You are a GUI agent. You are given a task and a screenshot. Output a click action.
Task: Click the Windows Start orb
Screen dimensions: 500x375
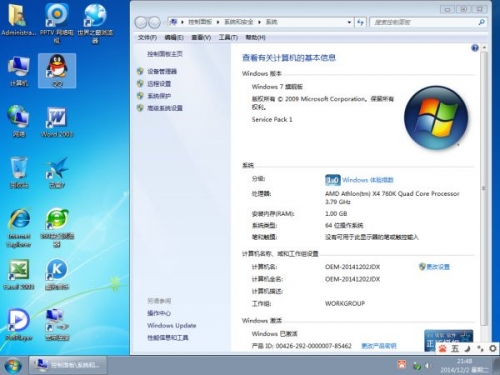pos(13,365)
